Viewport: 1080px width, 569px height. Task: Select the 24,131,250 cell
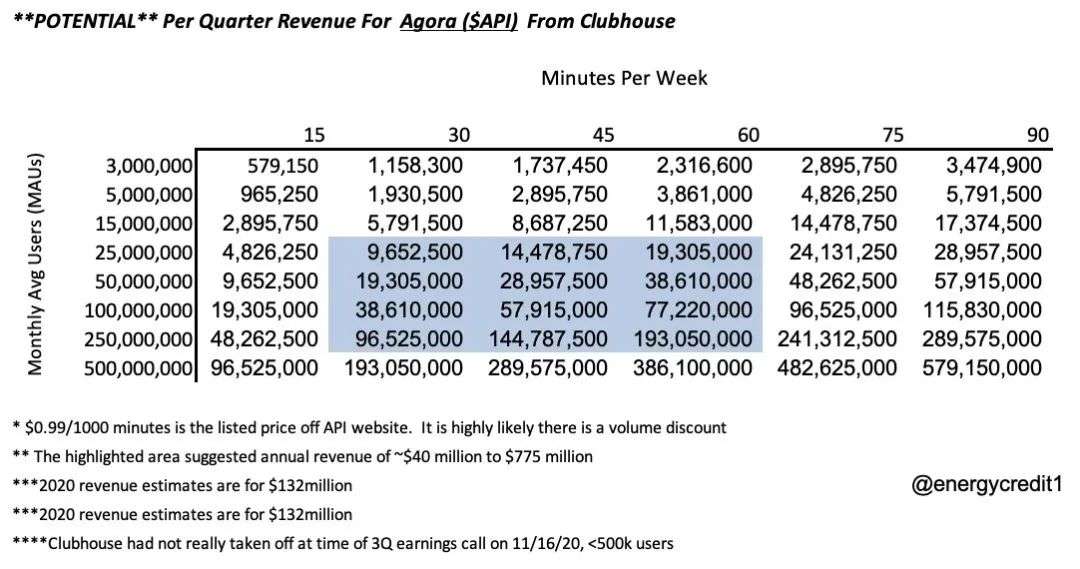[843, 253]
